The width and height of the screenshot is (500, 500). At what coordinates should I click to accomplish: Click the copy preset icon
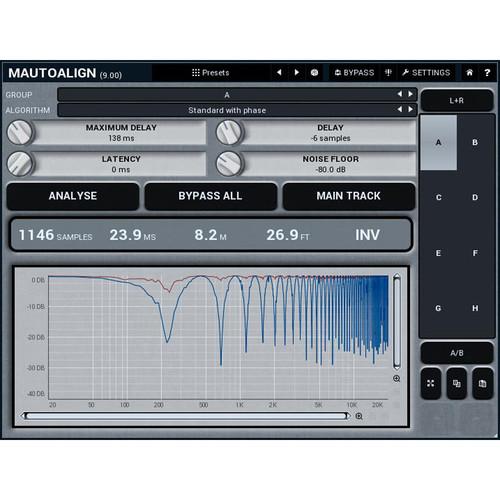(x=457, y=384)
